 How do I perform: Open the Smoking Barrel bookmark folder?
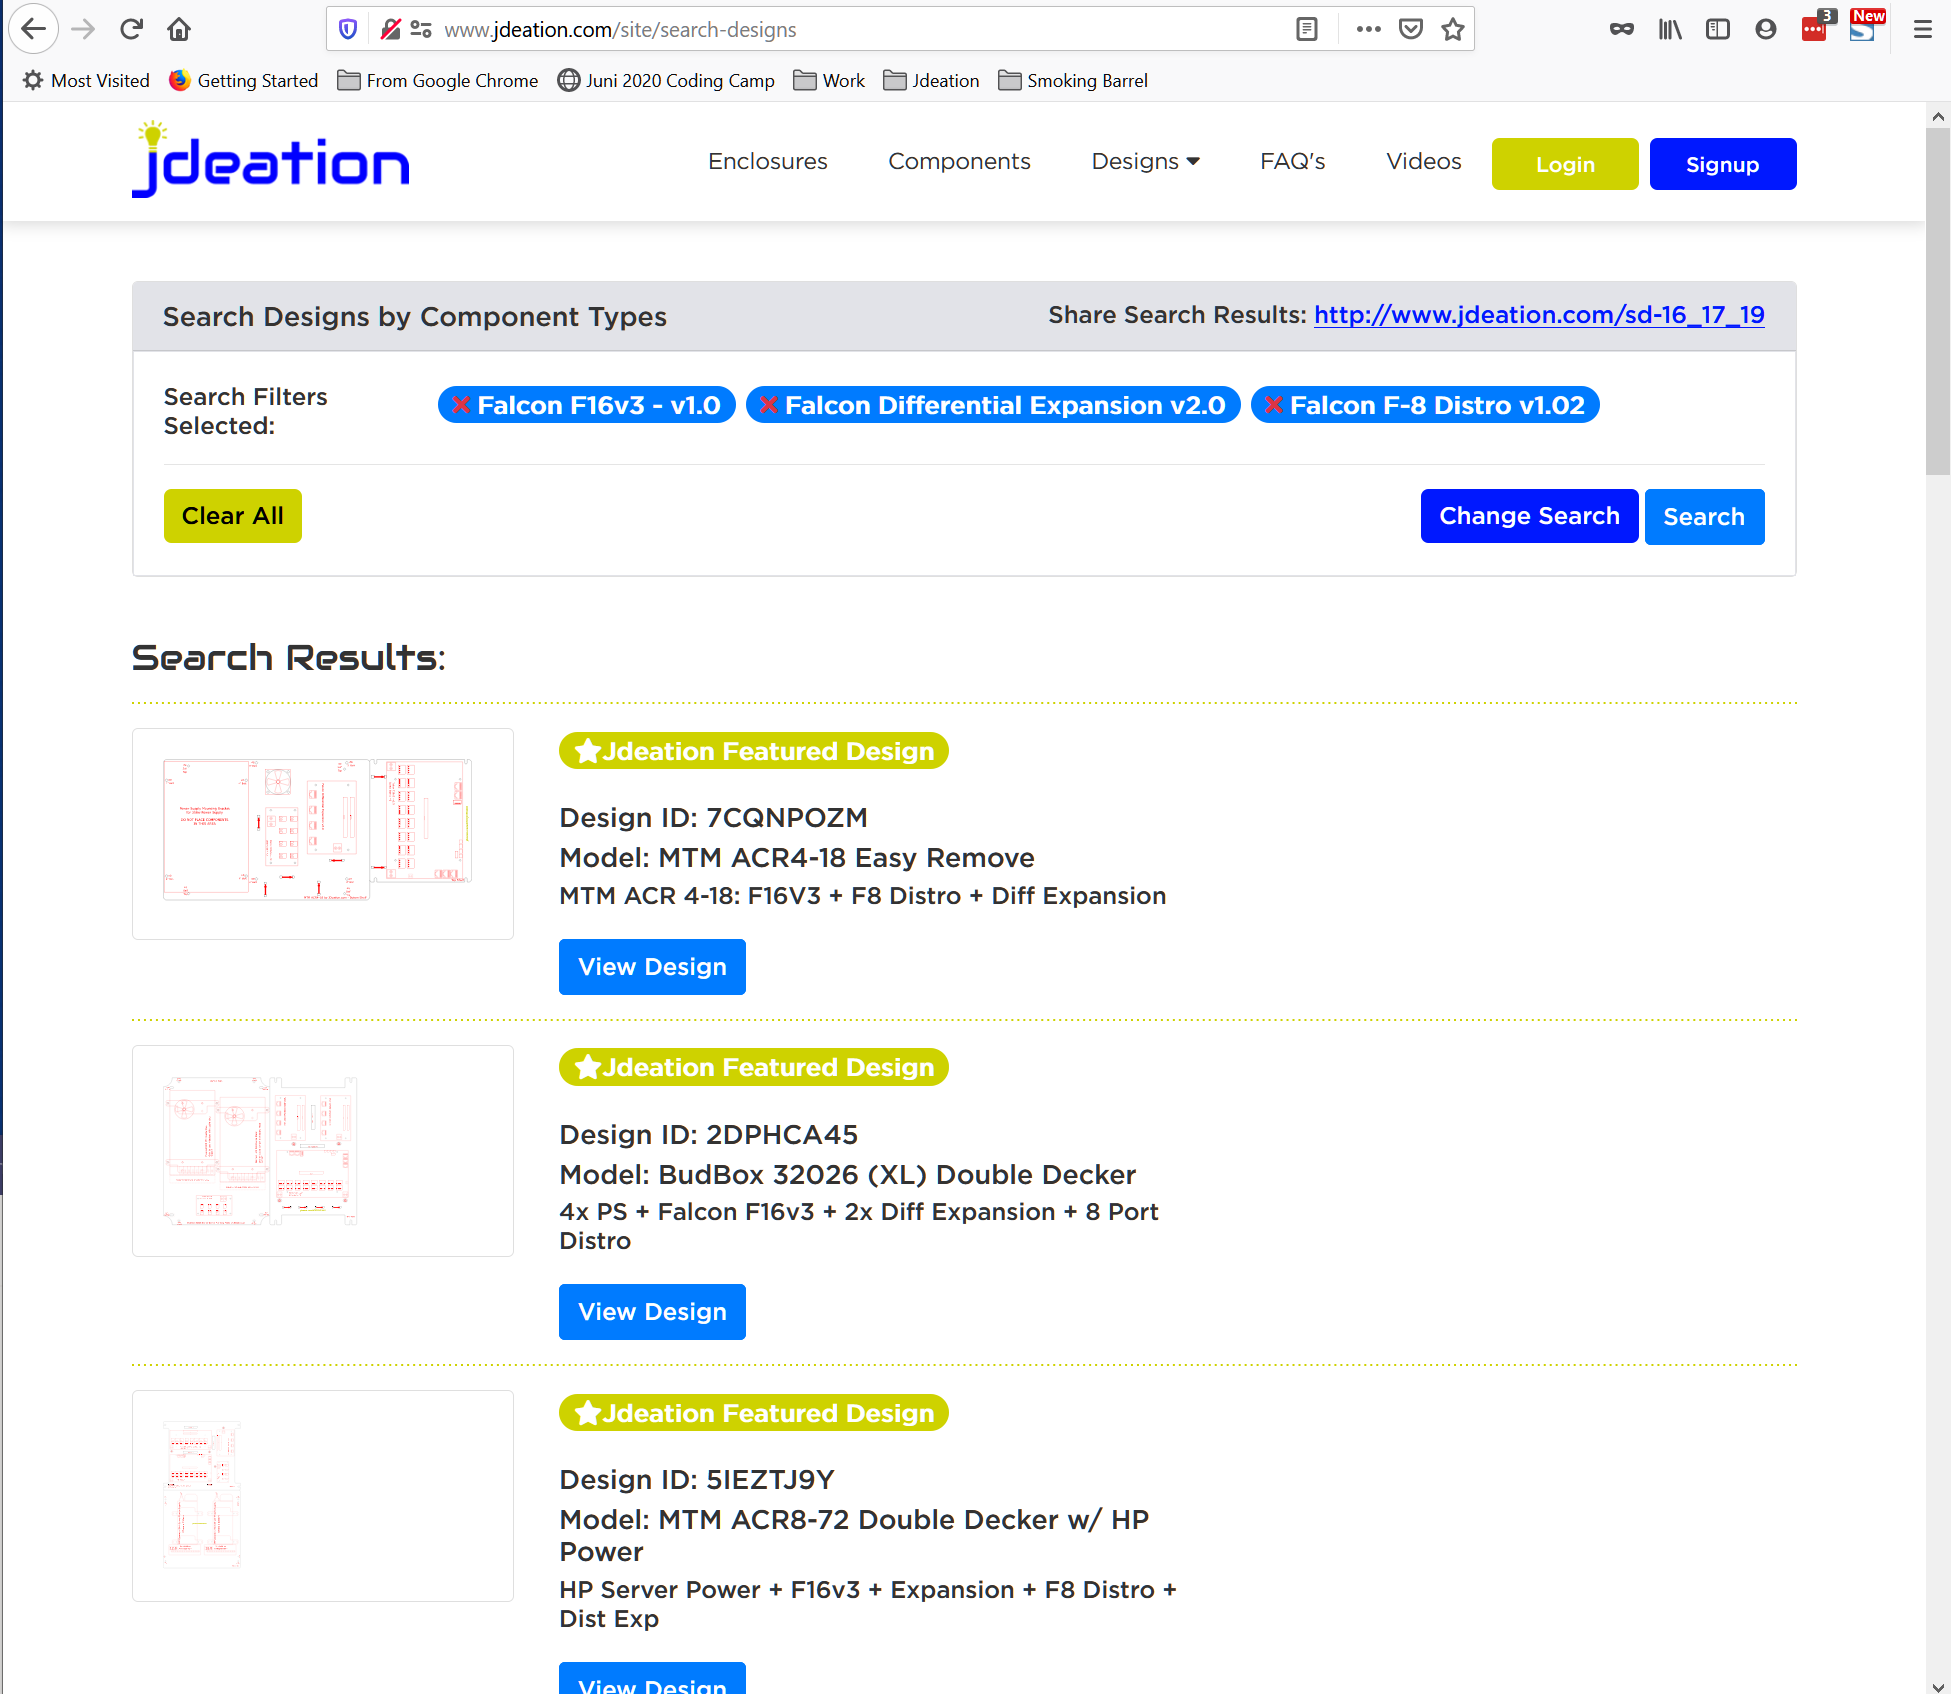[1073, 80]
